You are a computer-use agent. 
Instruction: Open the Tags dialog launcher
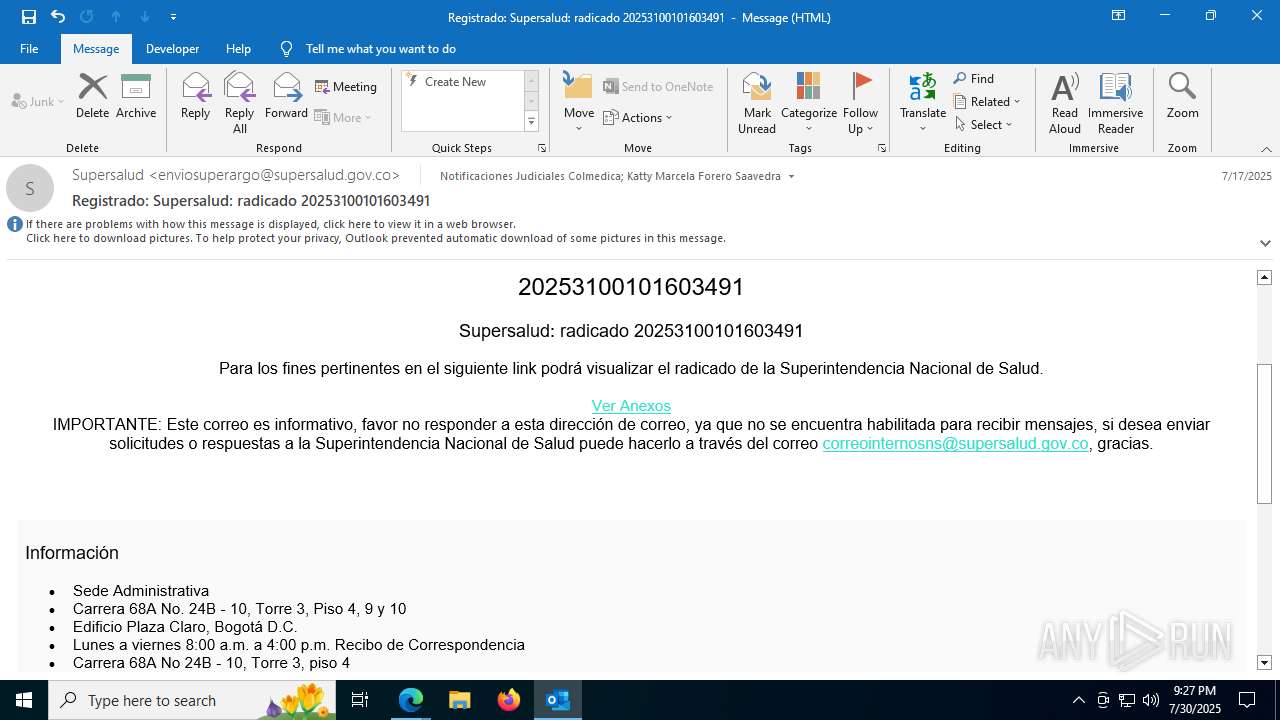[x=882, y=148]
